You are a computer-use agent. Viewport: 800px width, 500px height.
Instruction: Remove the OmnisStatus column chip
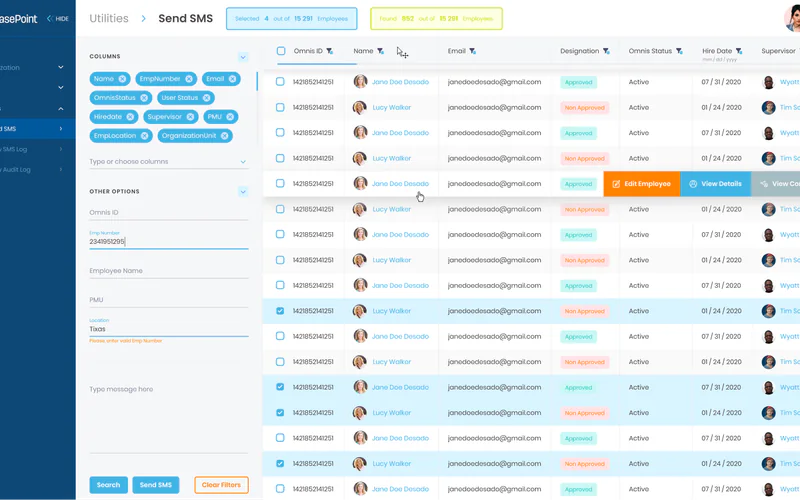(x=144, y=97)
